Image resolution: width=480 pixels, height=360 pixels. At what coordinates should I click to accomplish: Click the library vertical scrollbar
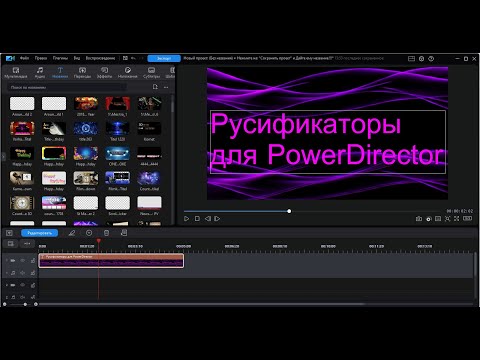pyautogui.click(x=172, y=105)
